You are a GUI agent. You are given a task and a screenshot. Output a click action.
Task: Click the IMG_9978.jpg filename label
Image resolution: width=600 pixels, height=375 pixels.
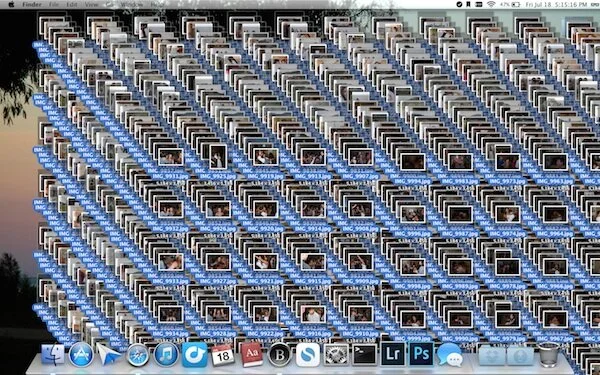click(x=507, y=286)
